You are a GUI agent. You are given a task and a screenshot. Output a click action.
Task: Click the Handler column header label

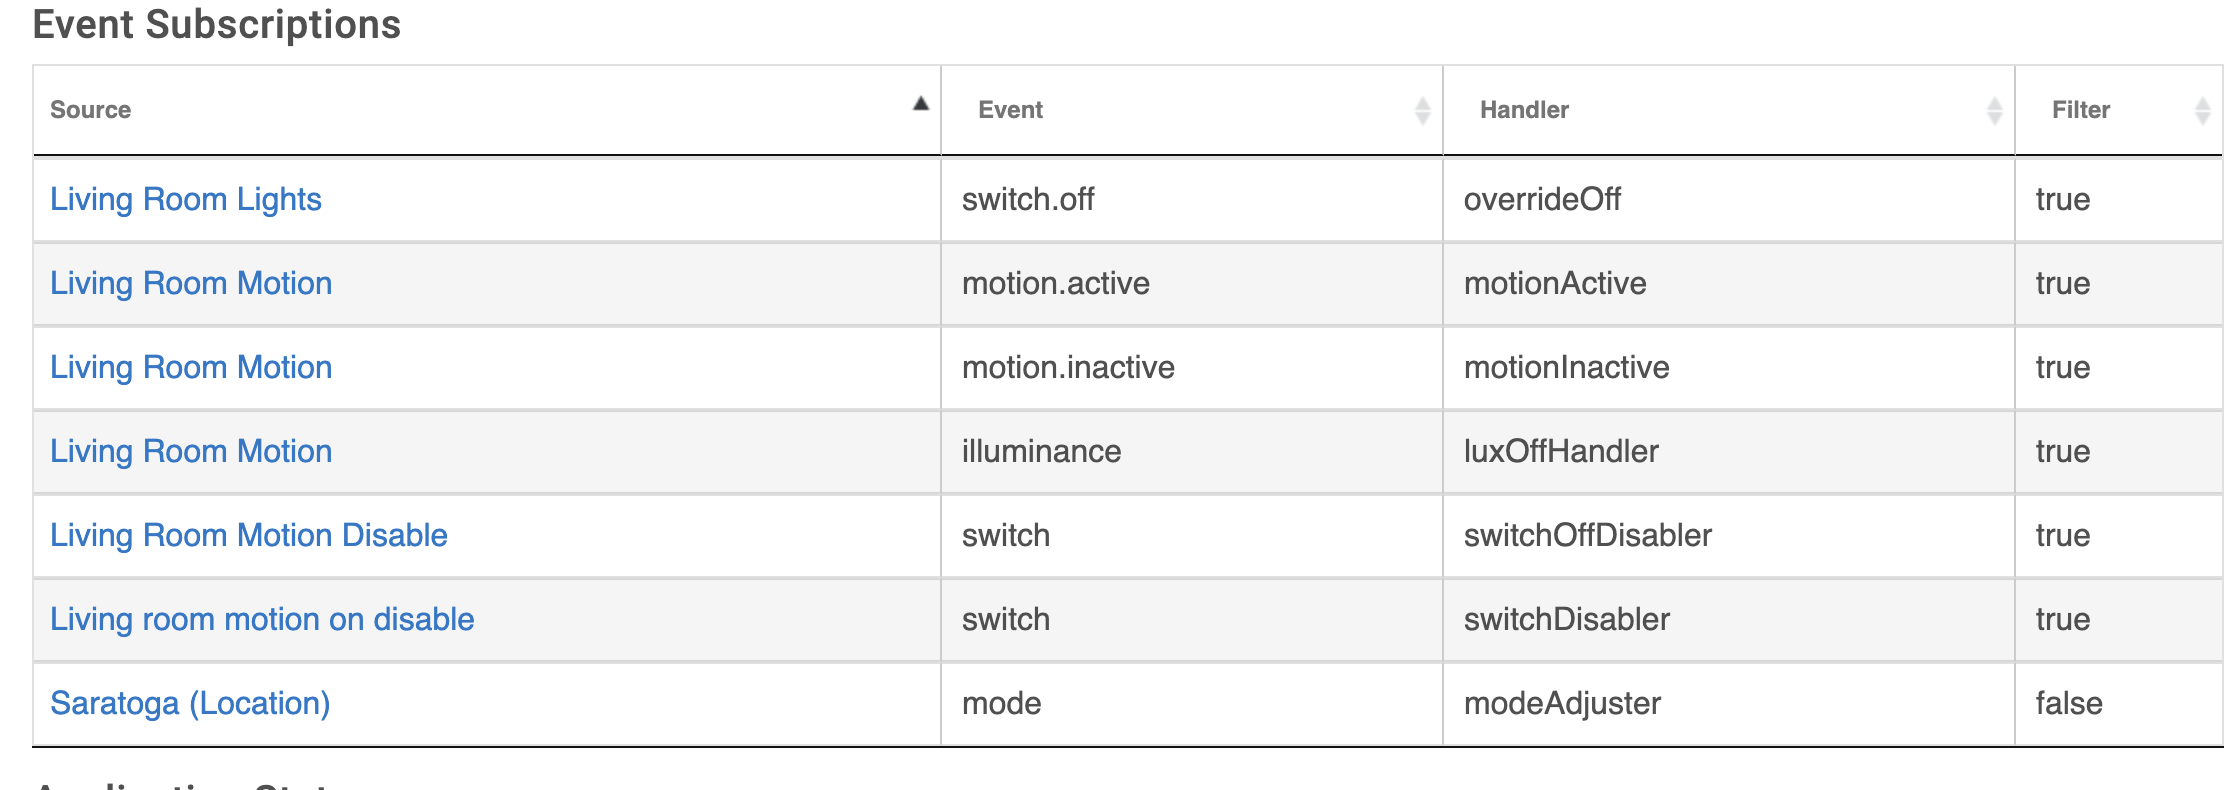[x=1524, y=110]
